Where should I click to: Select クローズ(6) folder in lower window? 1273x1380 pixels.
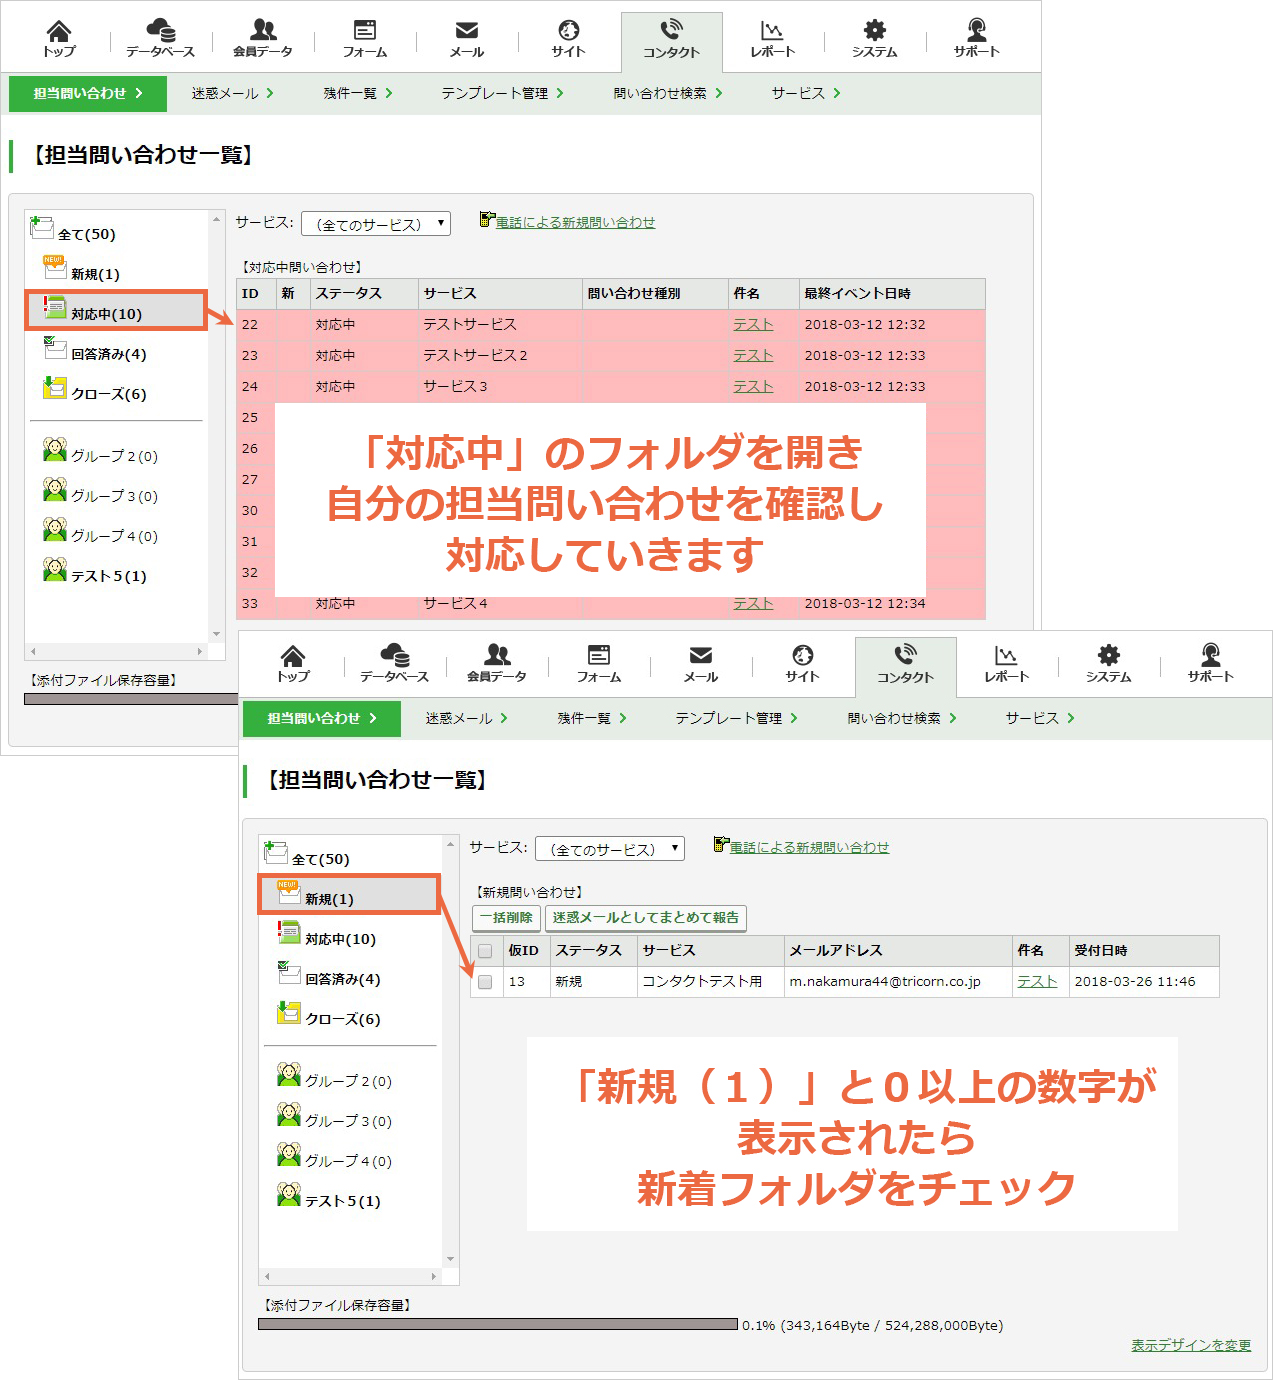click(x=330, y=1015)
